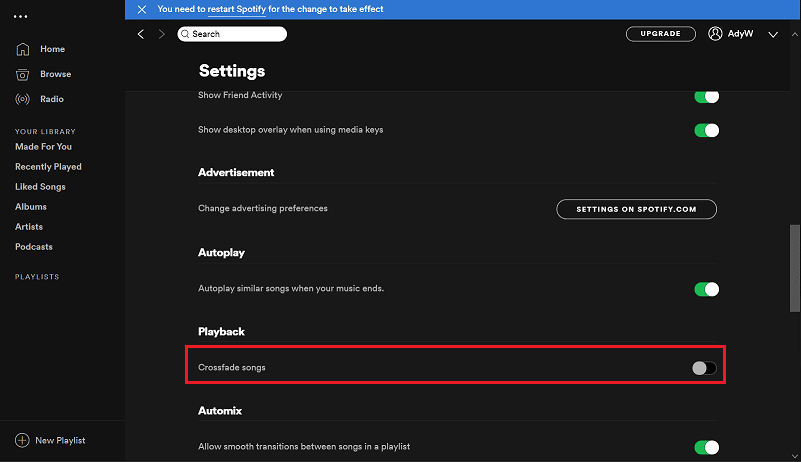Click the Advertisement section heading
Viewport: 801px width, 462px height.
236,173
